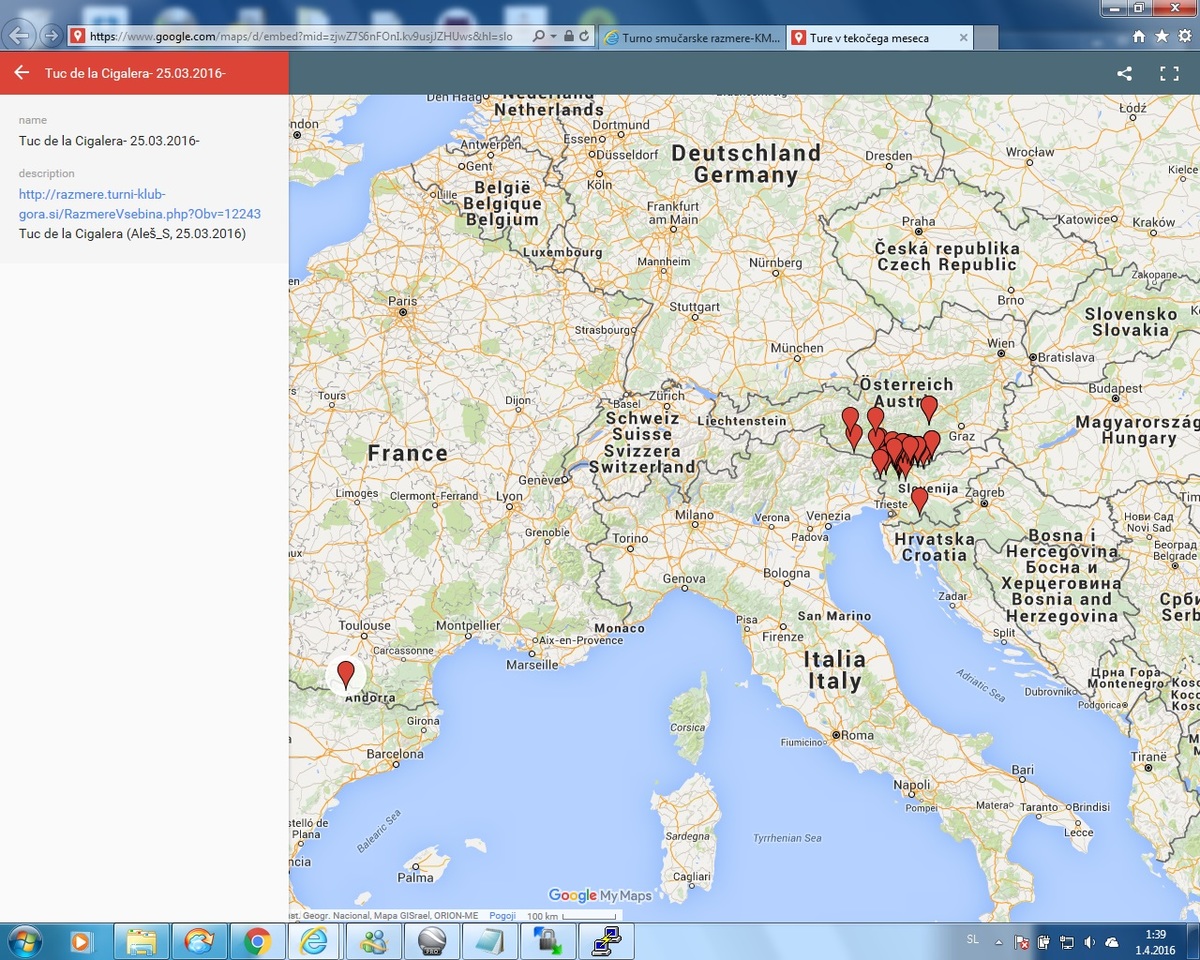Click the share map icon
Screen dimensions: 1200x960
tap(1125, 73)
